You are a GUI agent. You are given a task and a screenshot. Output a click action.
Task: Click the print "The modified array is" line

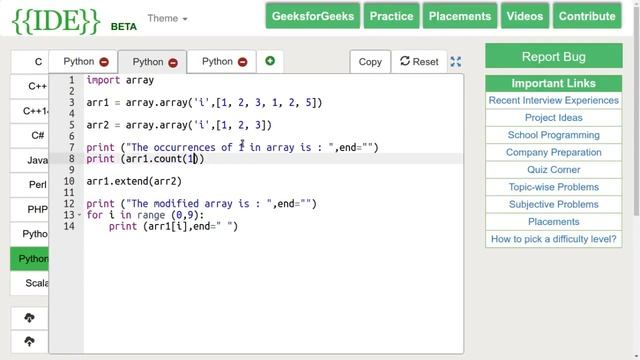[x=201, y=204]
